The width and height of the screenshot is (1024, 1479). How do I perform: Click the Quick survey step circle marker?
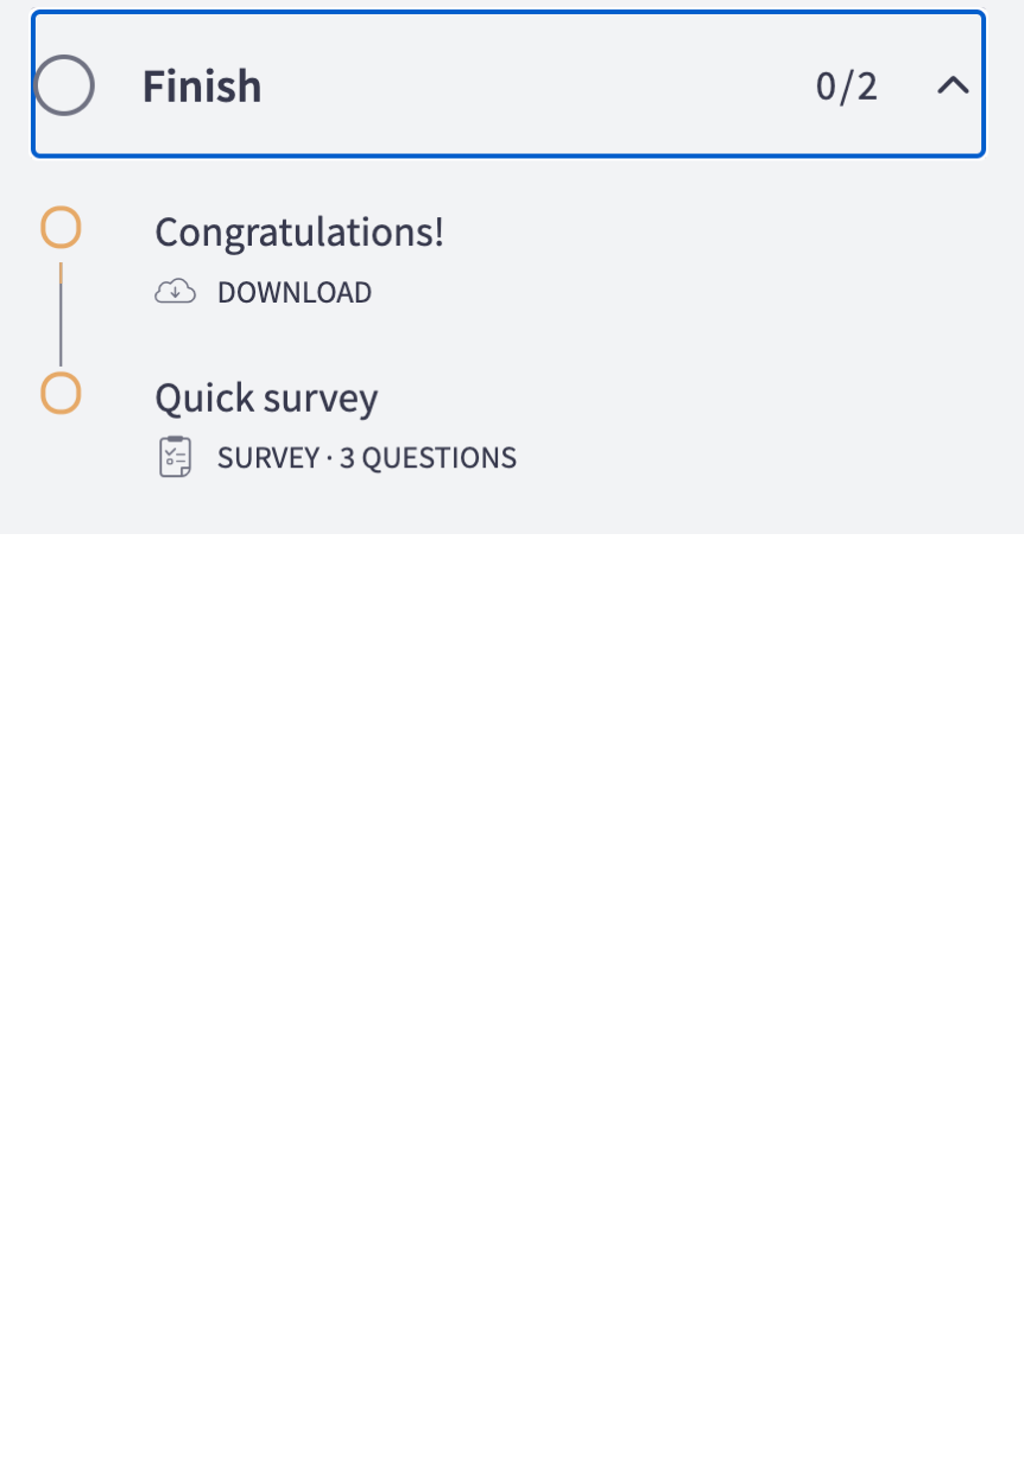[61, 393]
